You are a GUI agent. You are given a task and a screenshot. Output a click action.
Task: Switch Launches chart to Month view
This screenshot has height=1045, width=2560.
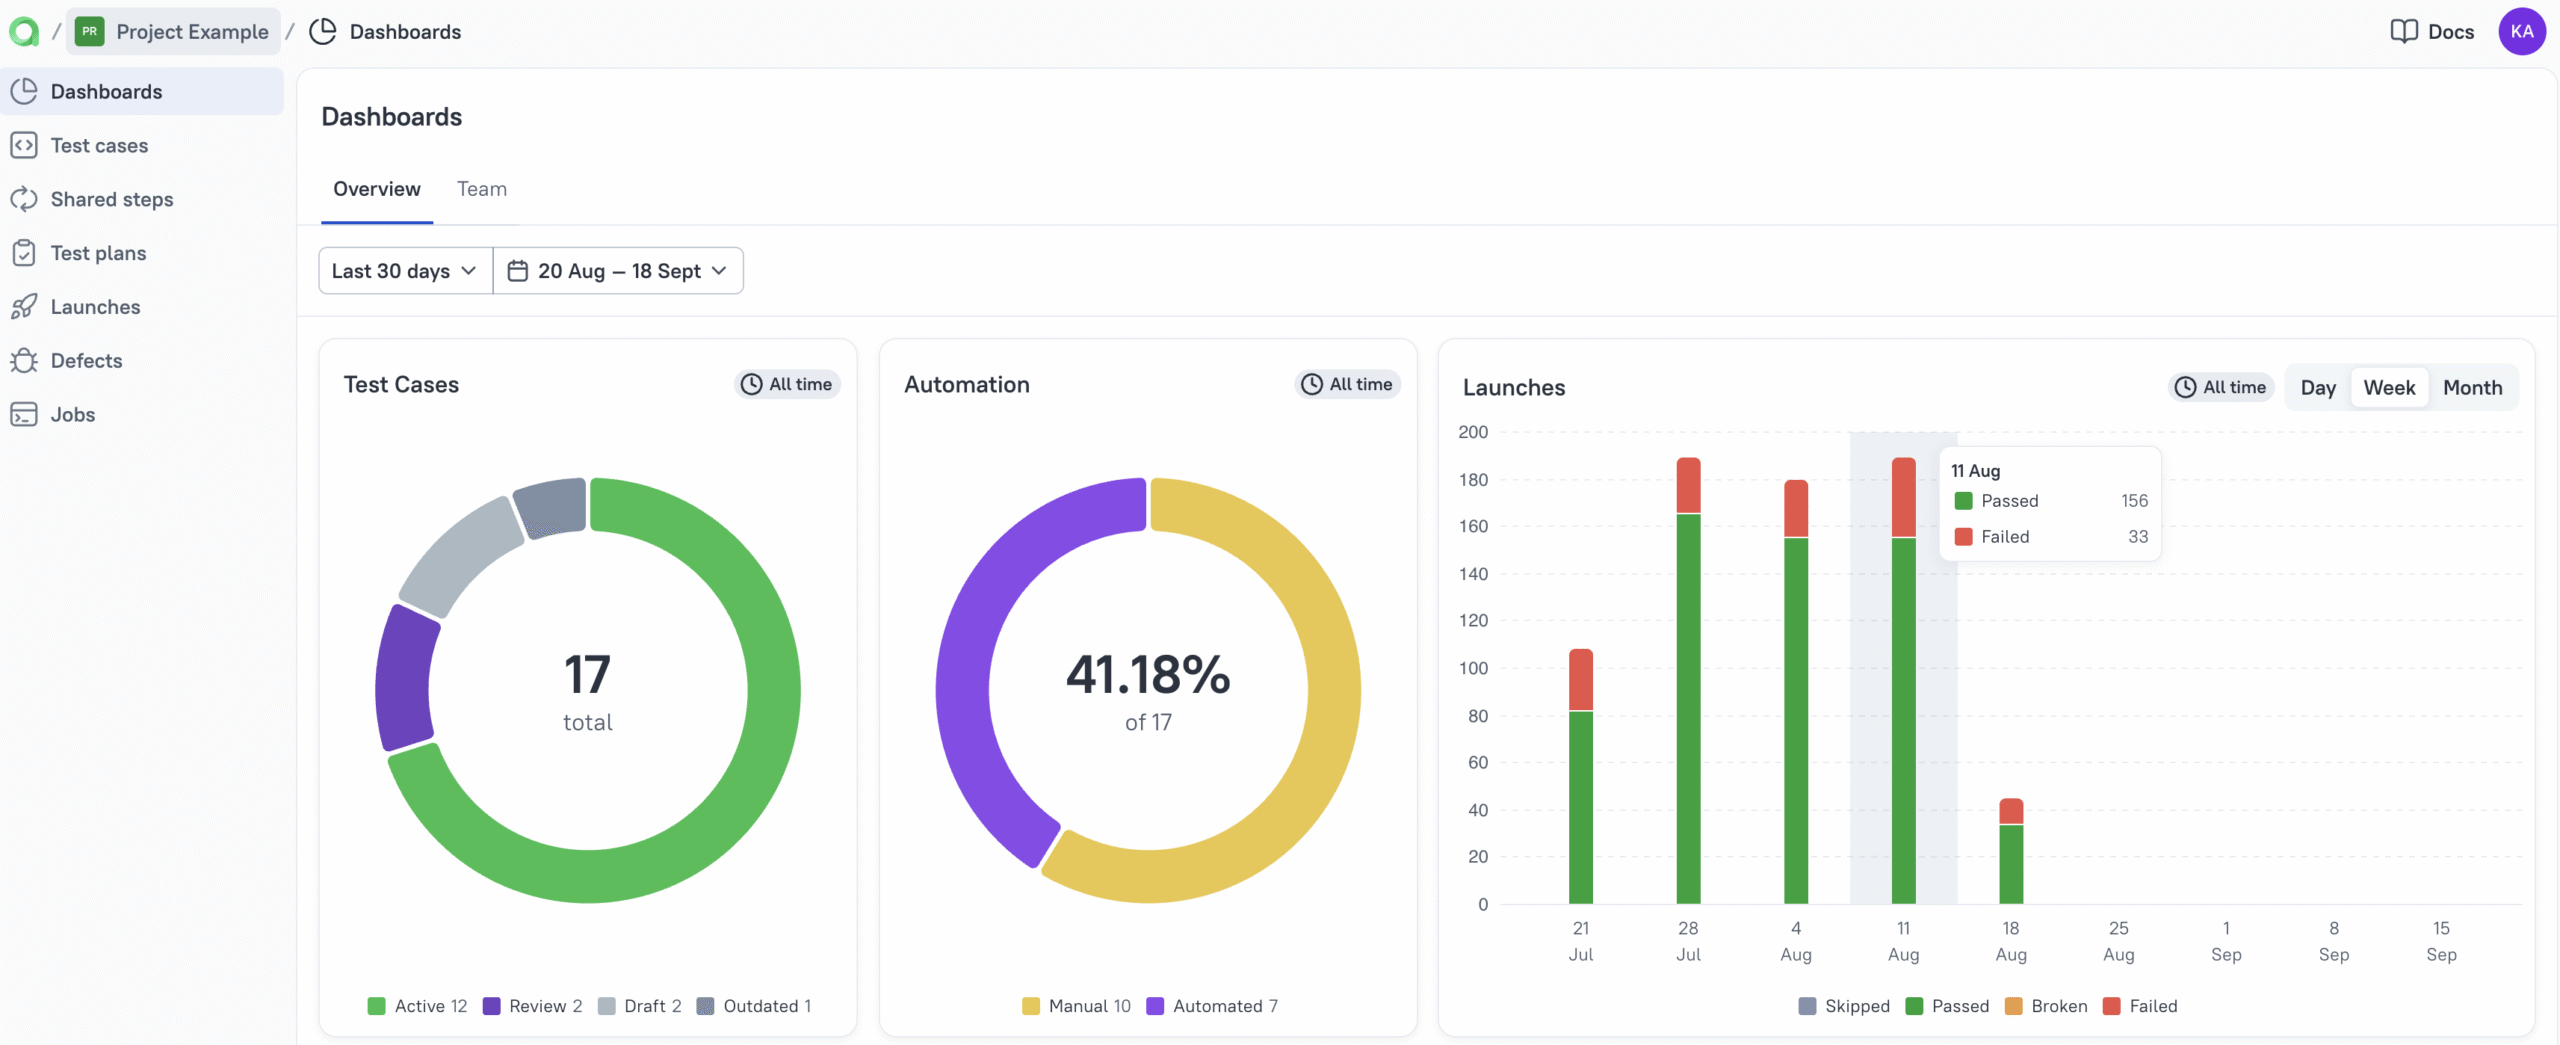point(2471,387)
